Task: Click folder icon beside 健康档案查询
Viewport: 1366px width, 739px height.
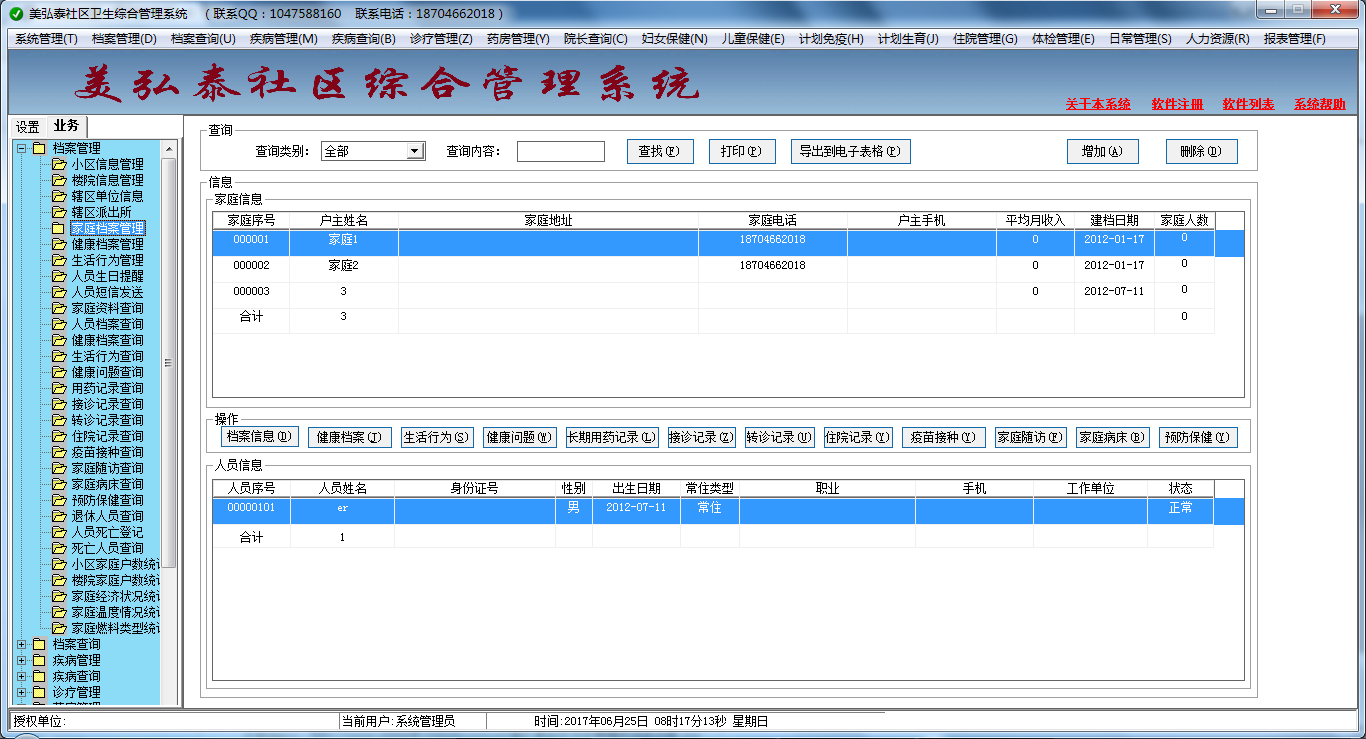Action: click(59, 340)
